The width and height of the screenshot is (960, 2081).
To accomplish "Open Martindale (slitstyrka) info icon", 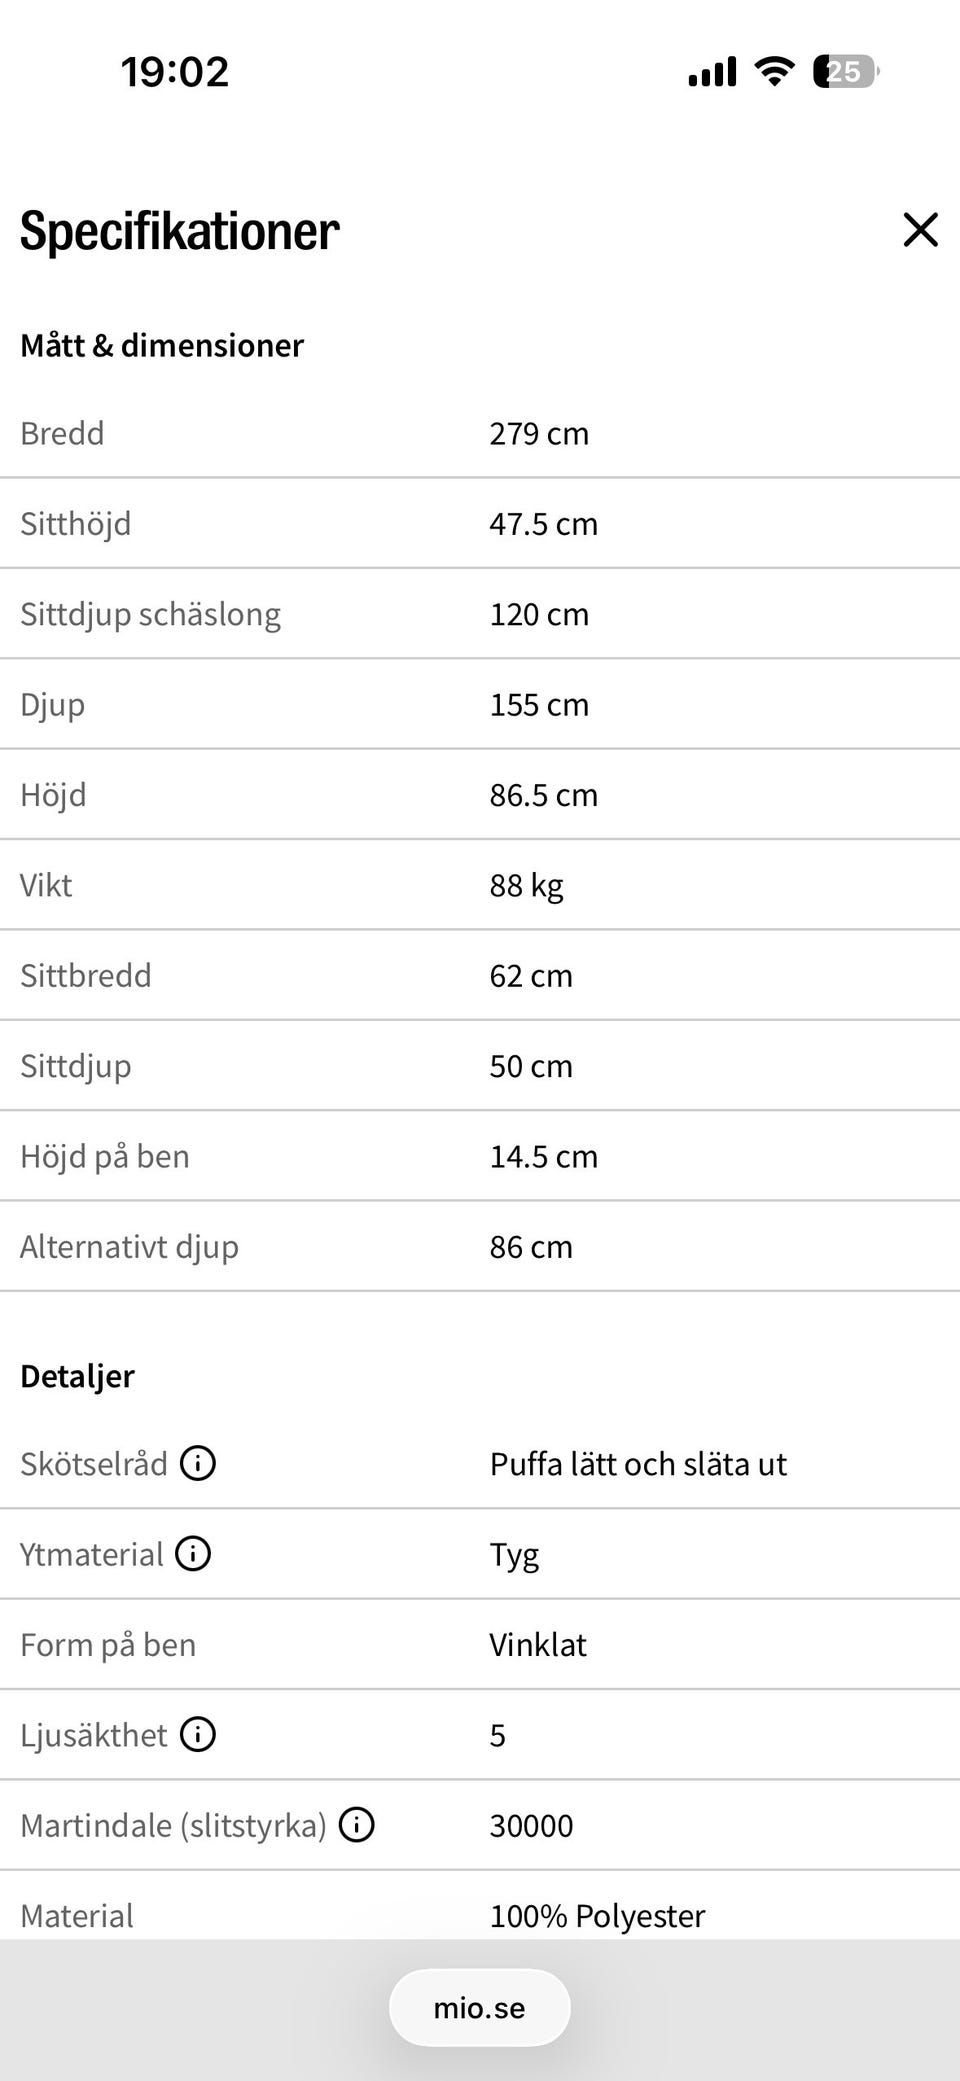I will (357, 1825).
